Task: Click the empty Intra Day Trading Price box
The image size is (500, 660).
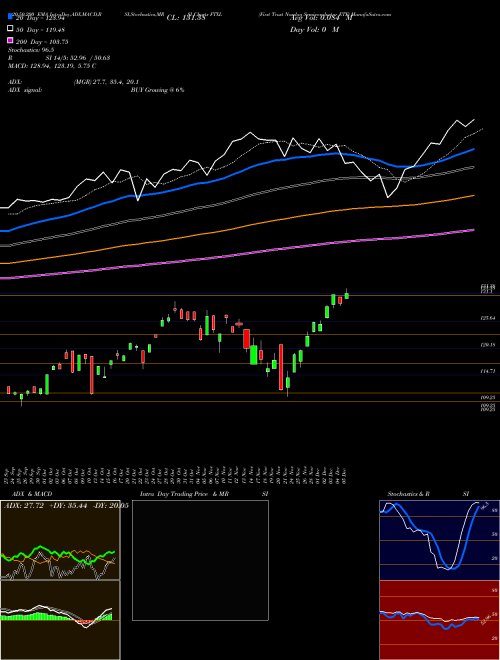Action: pyautogui.click(x=200, y=560)
